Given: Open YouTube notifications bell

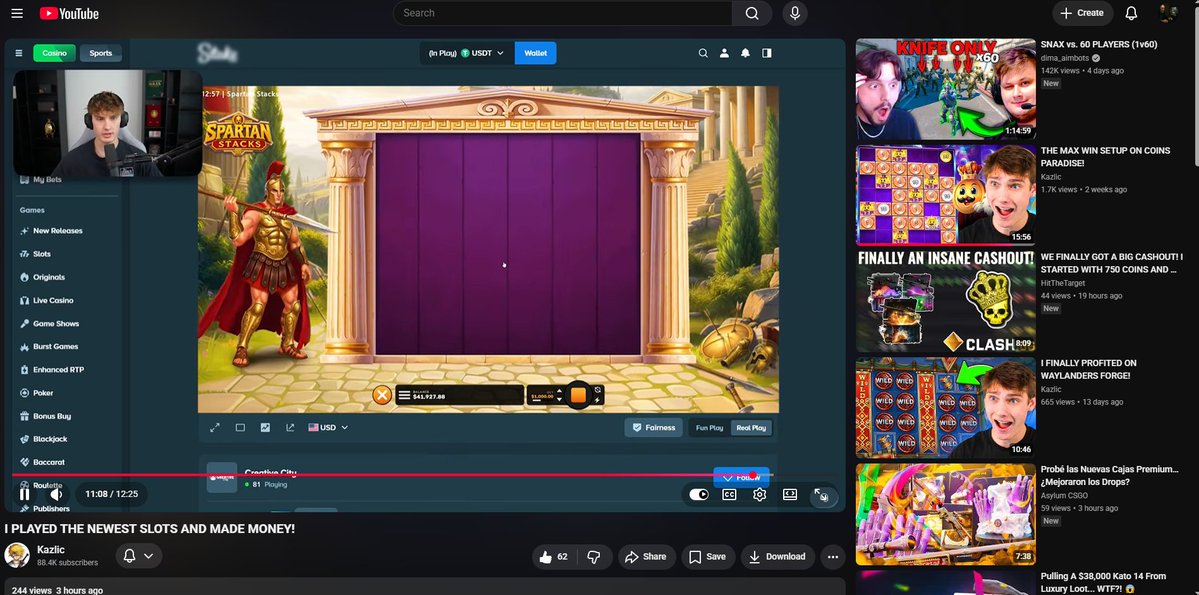Looking at the screenshot, I should [x=1131, y=13].
